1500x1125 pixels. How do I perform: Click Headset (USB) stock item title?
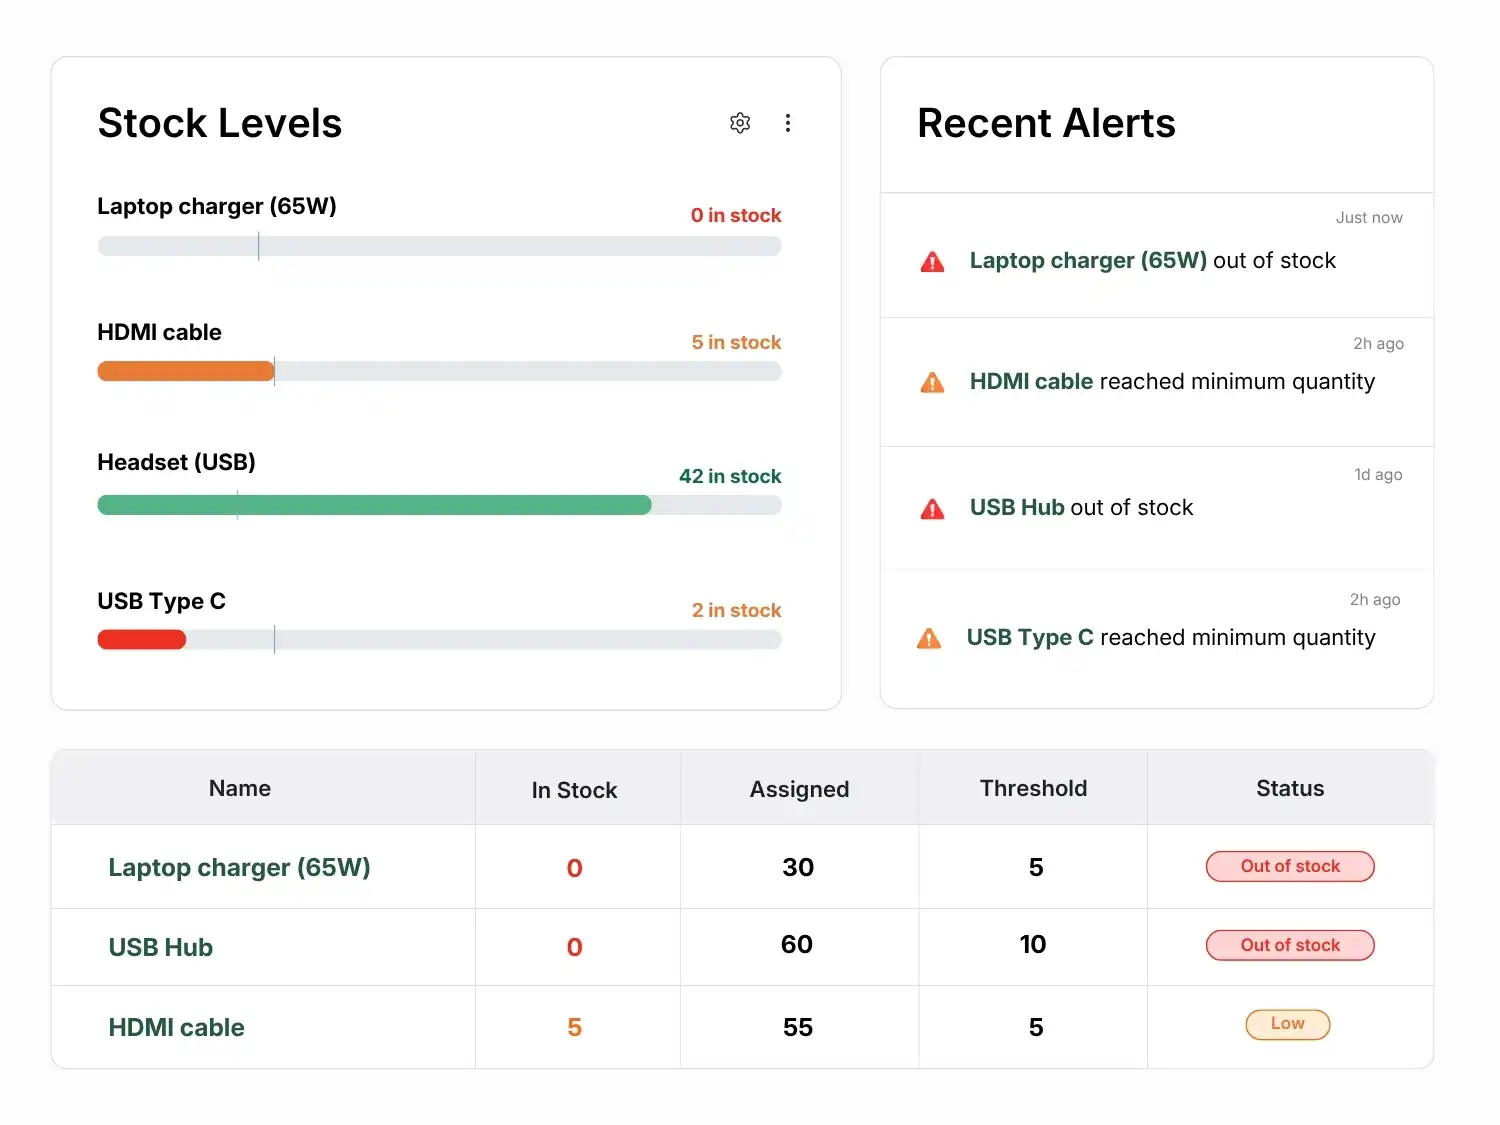tap(176, 462)
